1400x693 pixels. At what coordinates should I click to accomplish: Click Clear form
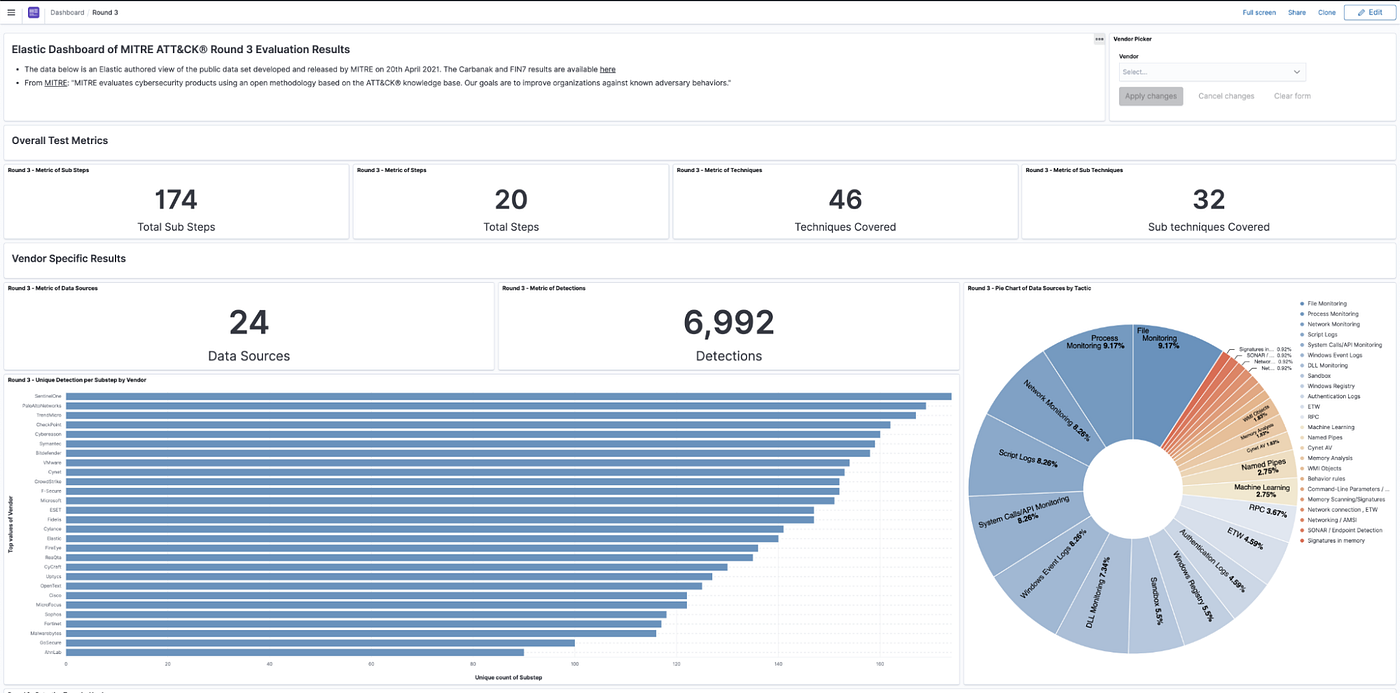tap(1292, 96)
